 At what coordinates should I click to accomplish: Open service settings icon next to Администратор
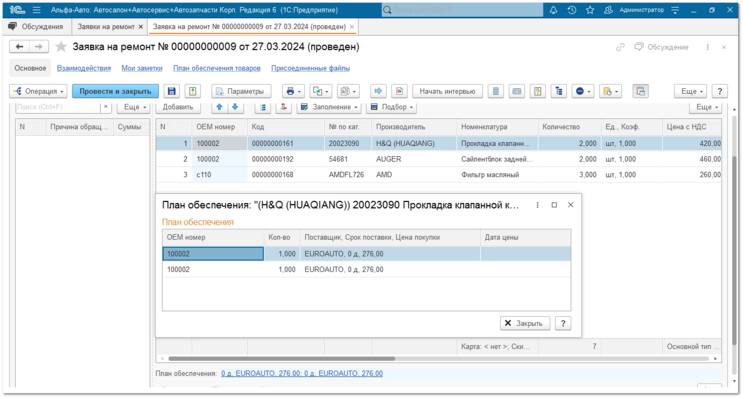coord(675,10)
